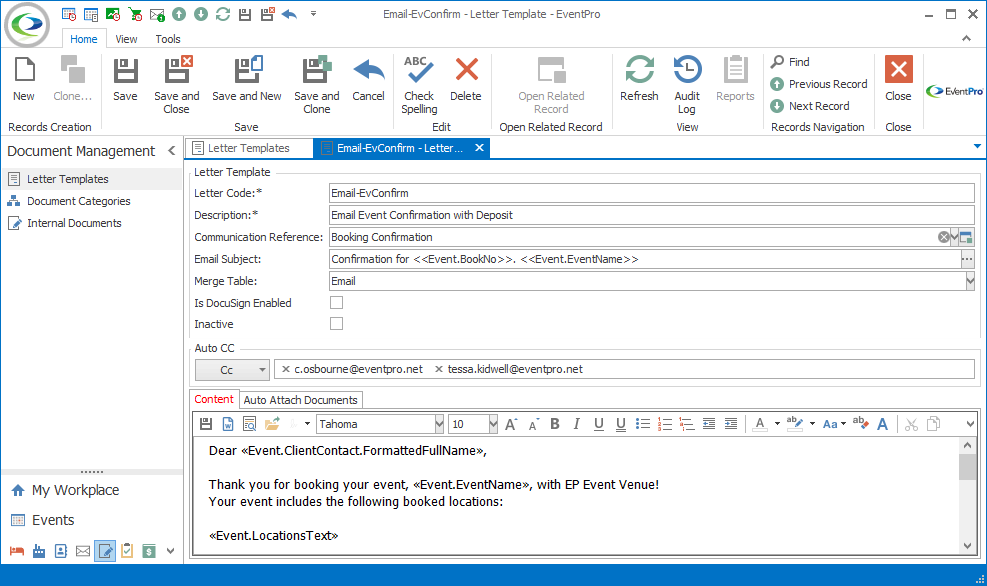This screenshot has height=586, width=987.
Task: Open the clipboard tasks icon in sidebar
Action: tap(127, 551)
